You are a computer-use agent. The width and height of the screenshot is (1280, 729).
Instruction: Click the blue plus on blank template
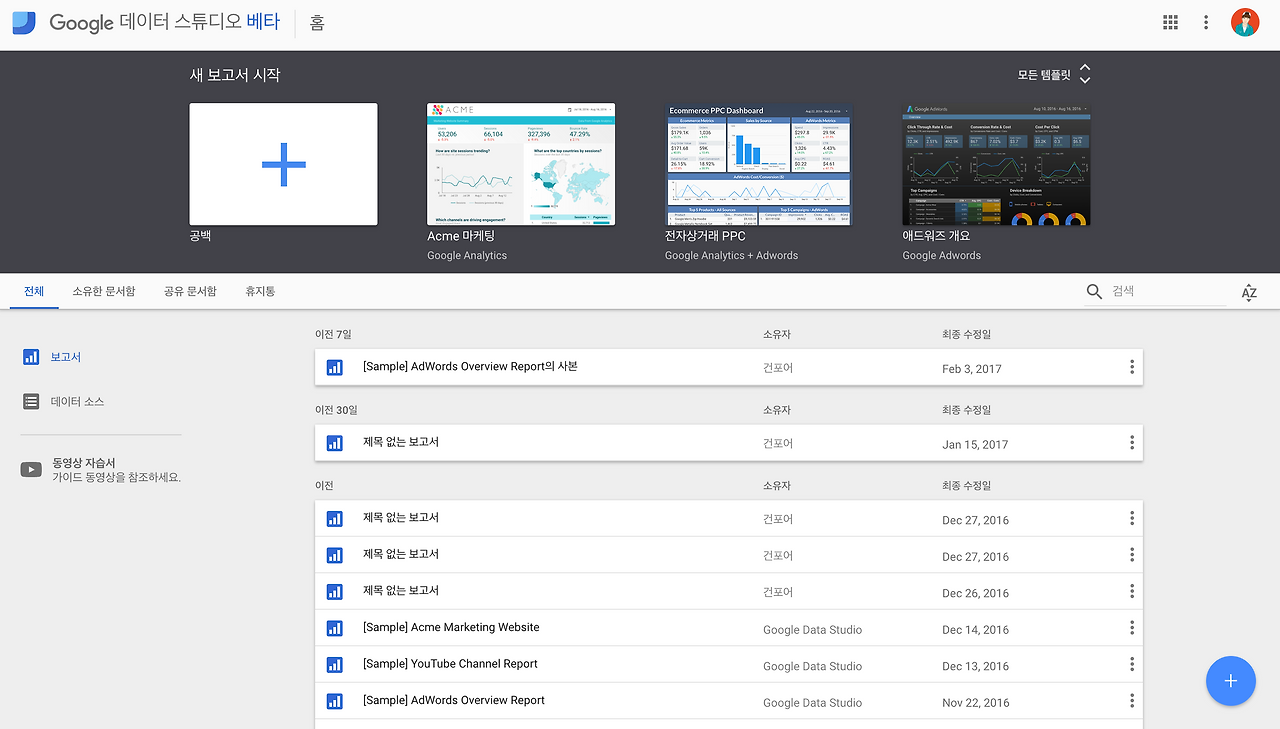click(283, 164)
